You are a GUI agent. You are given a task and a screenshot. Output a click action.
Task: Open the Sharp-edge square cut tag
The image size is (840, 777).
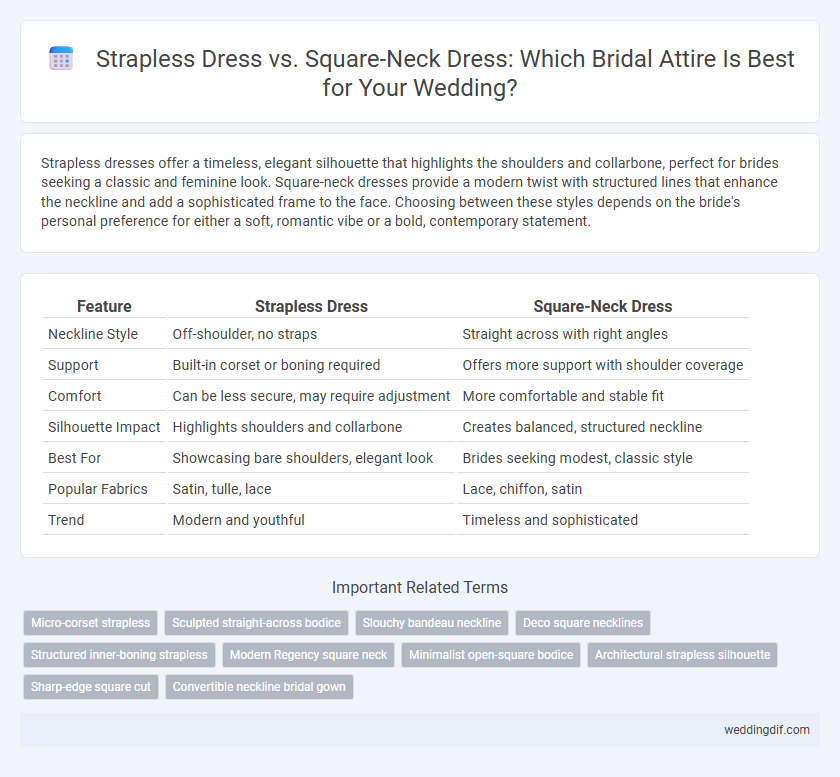tap(91, 687)
